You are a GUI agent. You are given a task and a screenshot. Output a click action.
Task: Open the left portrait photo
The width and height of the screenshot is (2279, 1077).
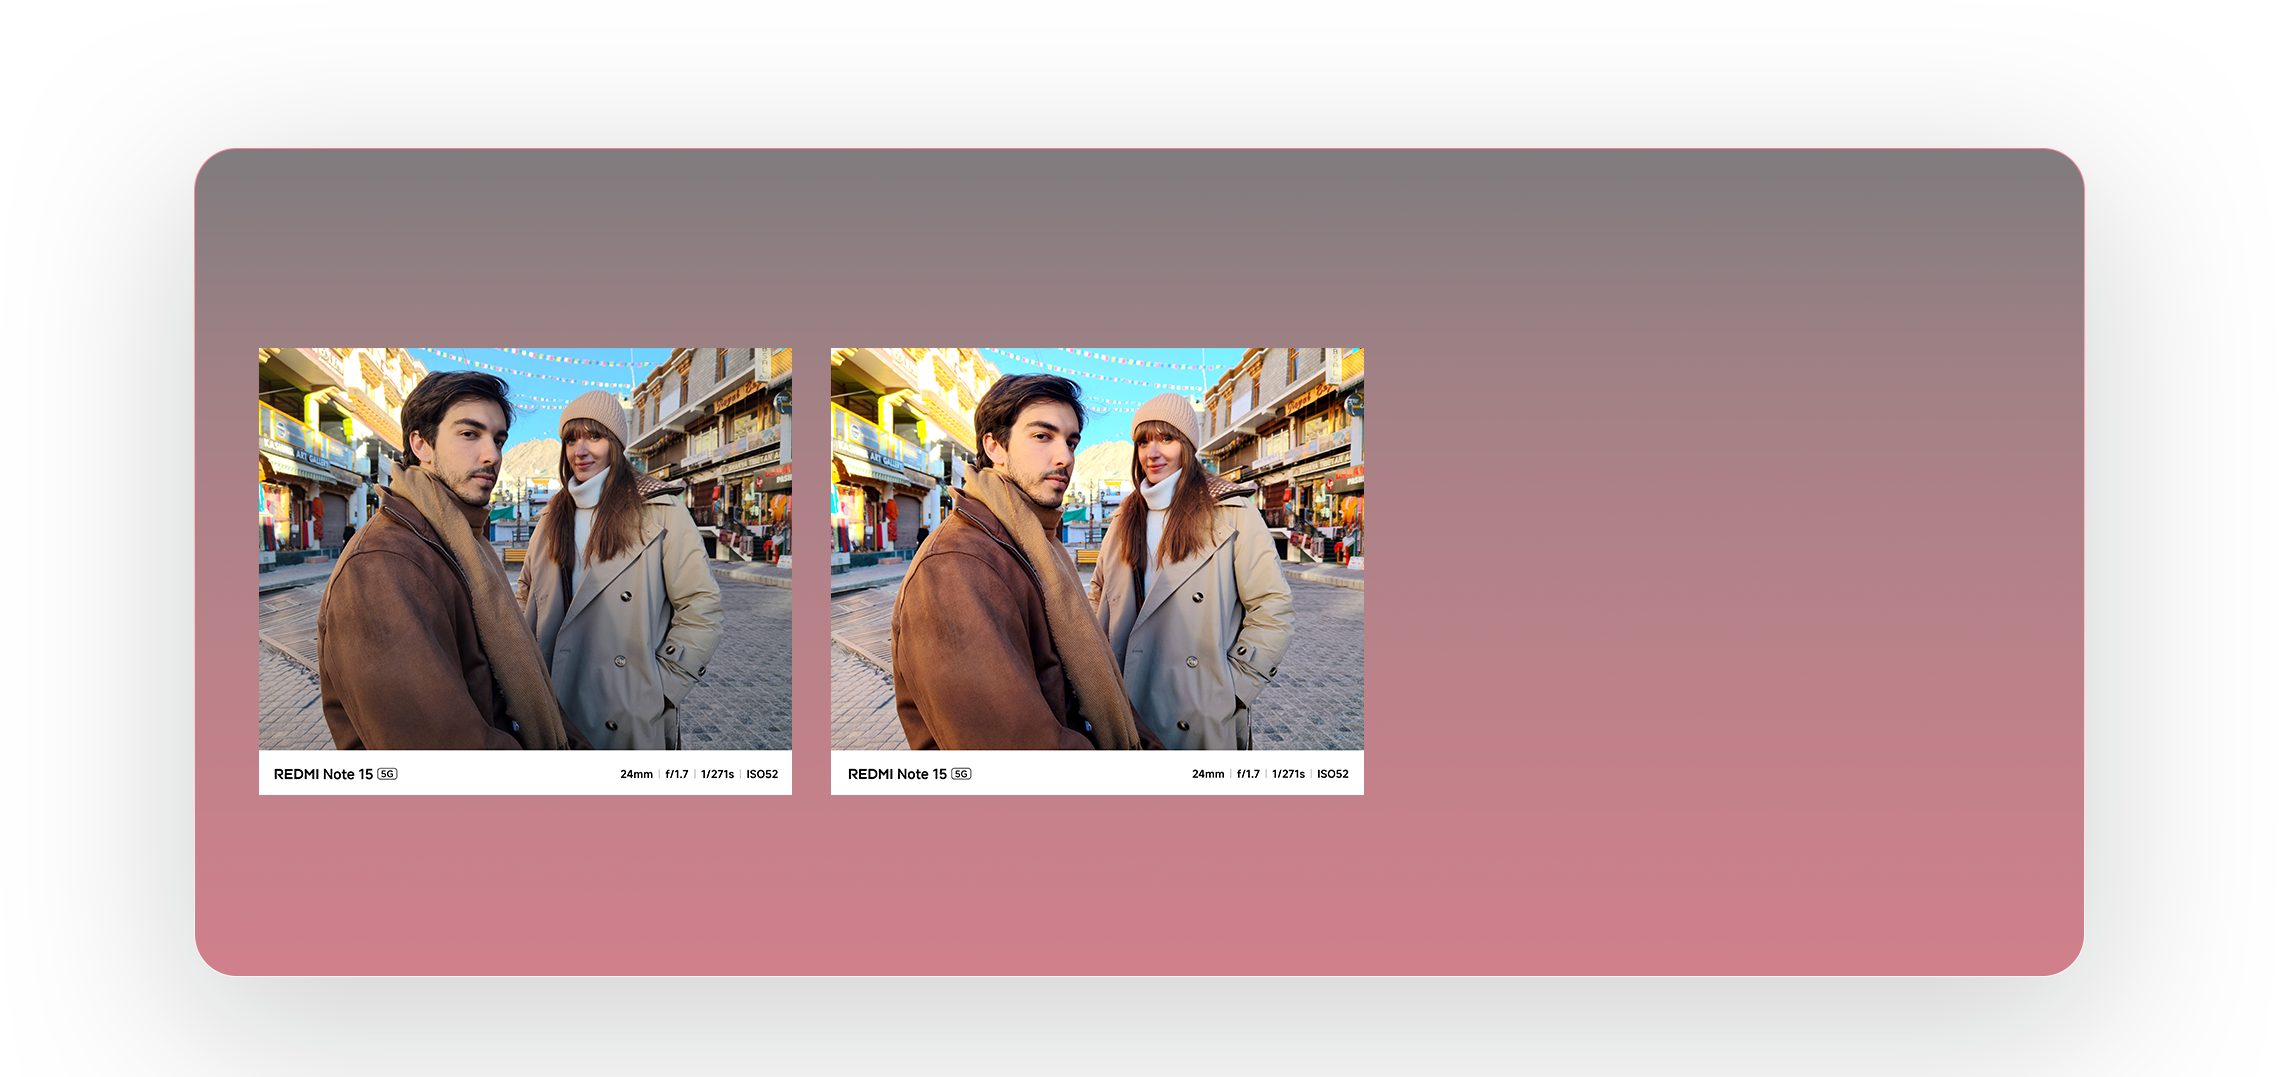tap(525, 549)
